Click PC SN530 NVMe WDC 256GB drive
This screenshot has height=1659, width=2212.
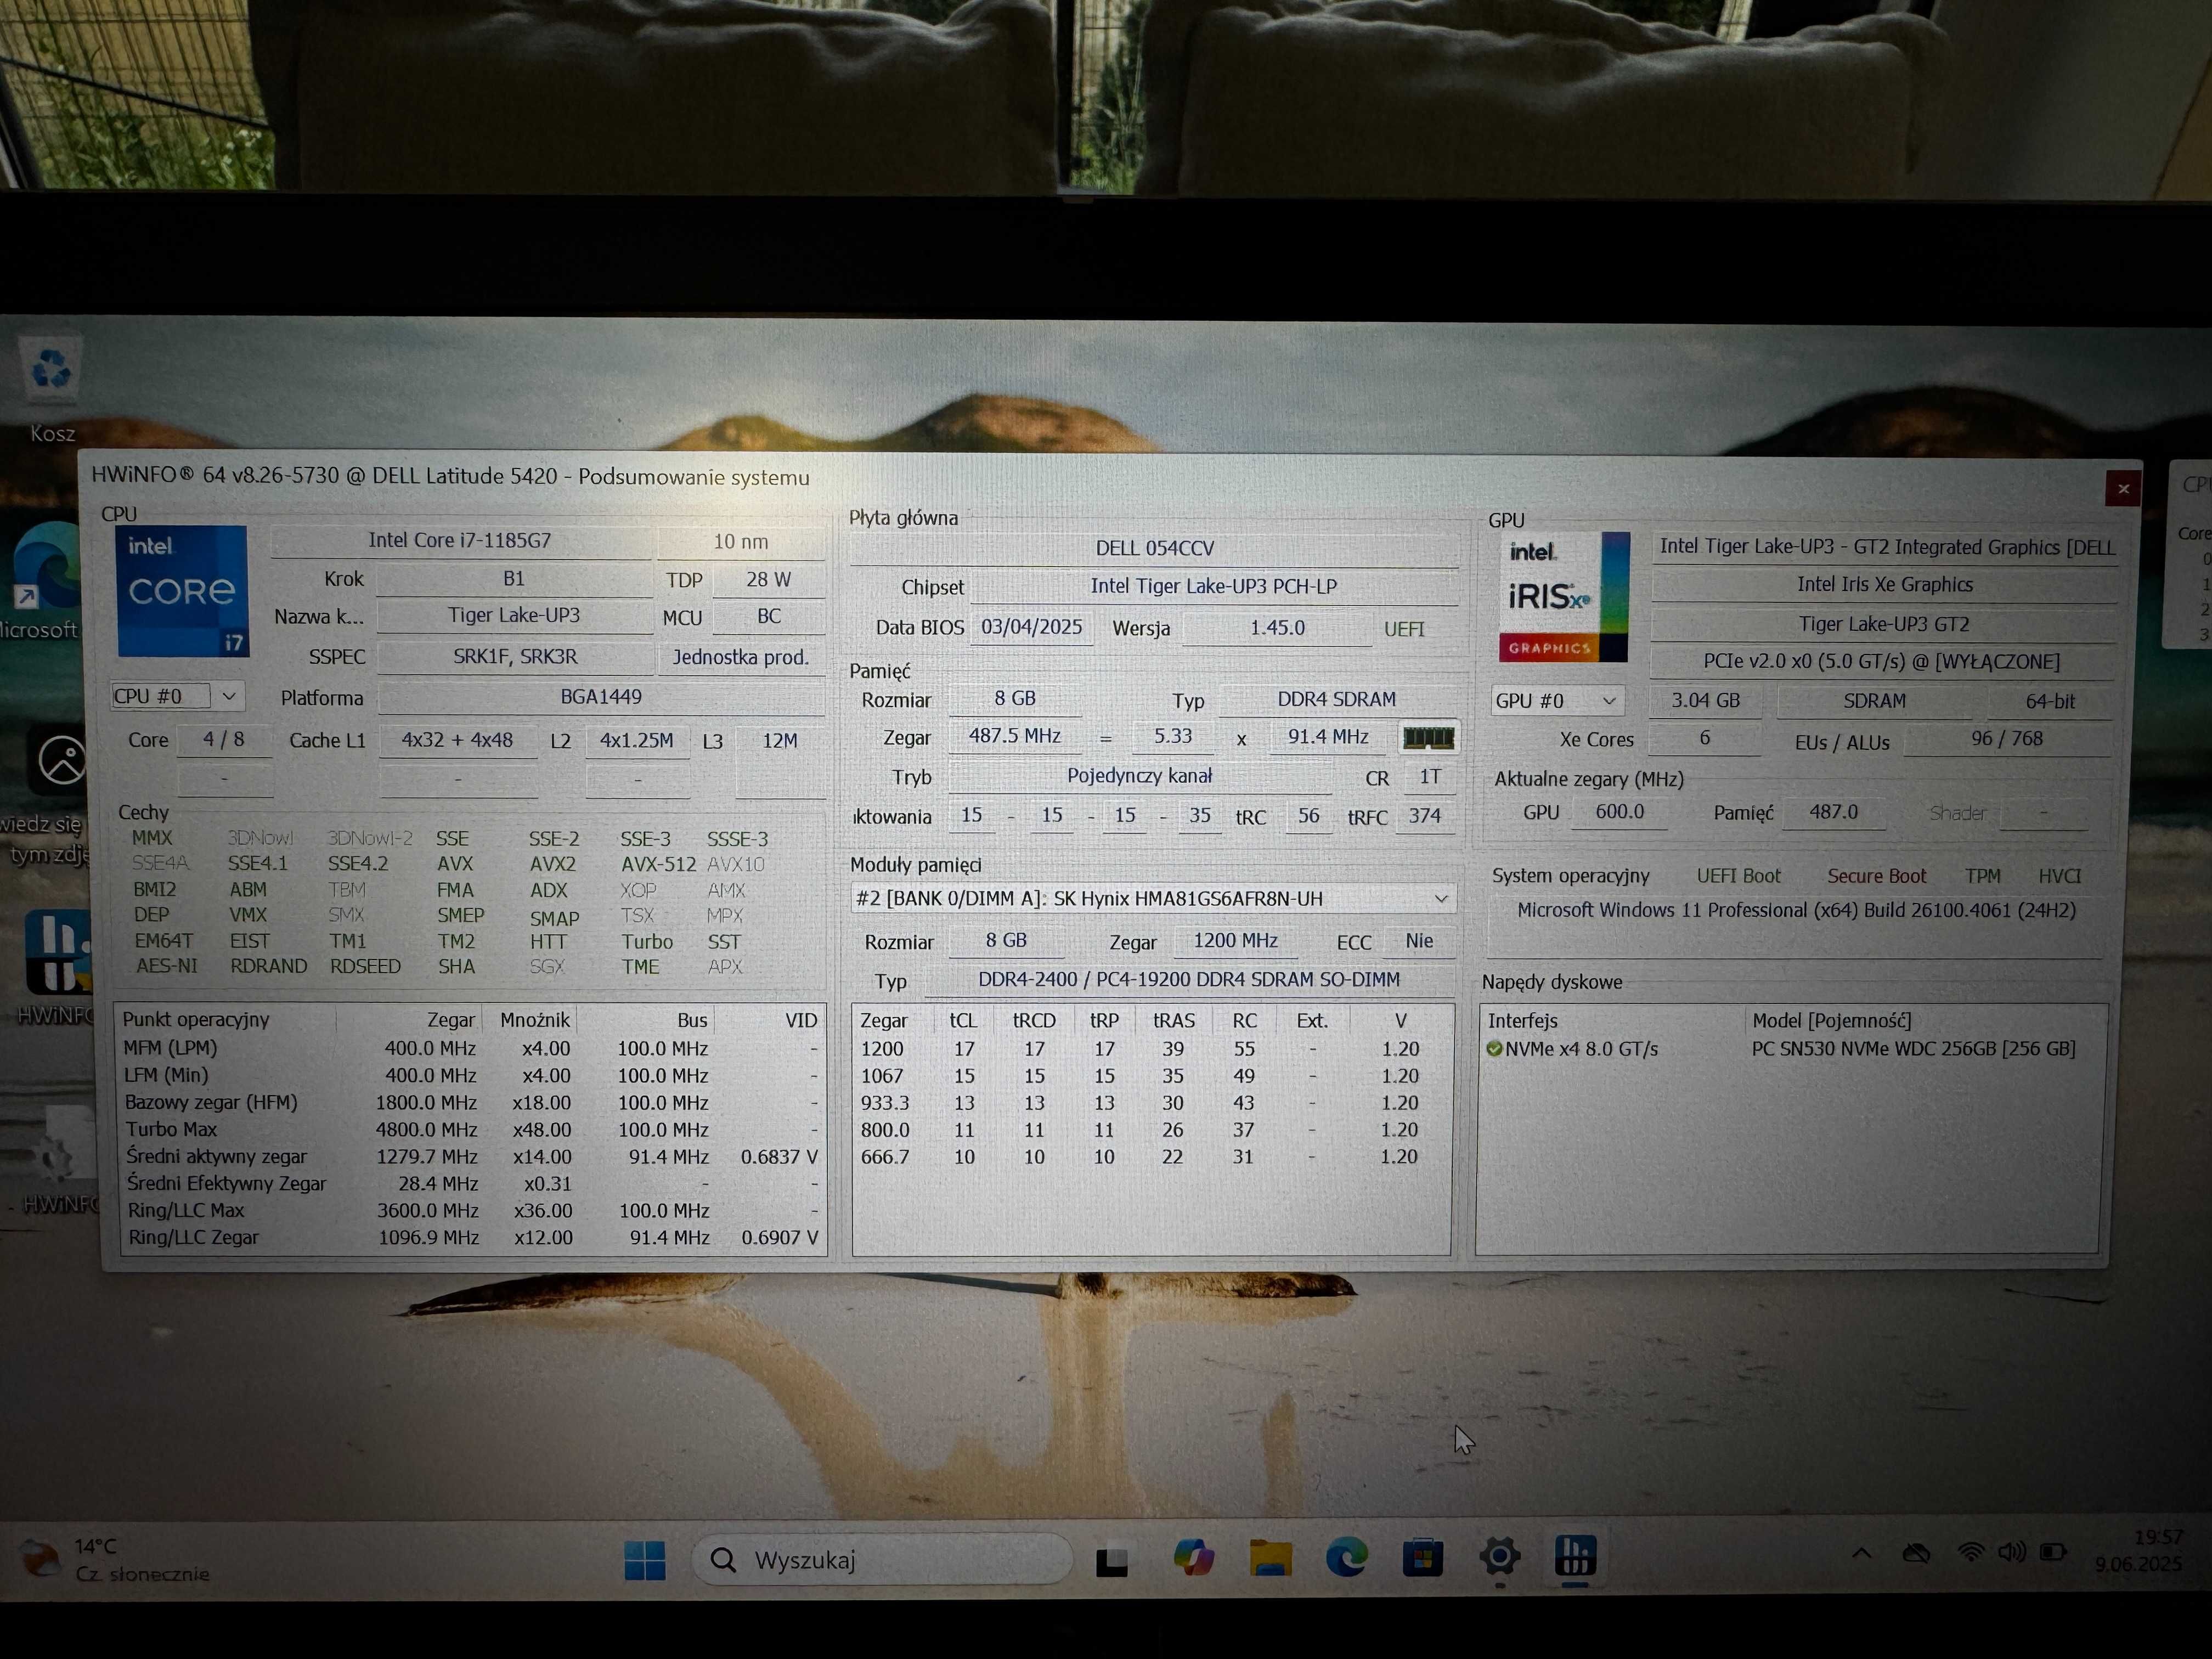1913,1049
